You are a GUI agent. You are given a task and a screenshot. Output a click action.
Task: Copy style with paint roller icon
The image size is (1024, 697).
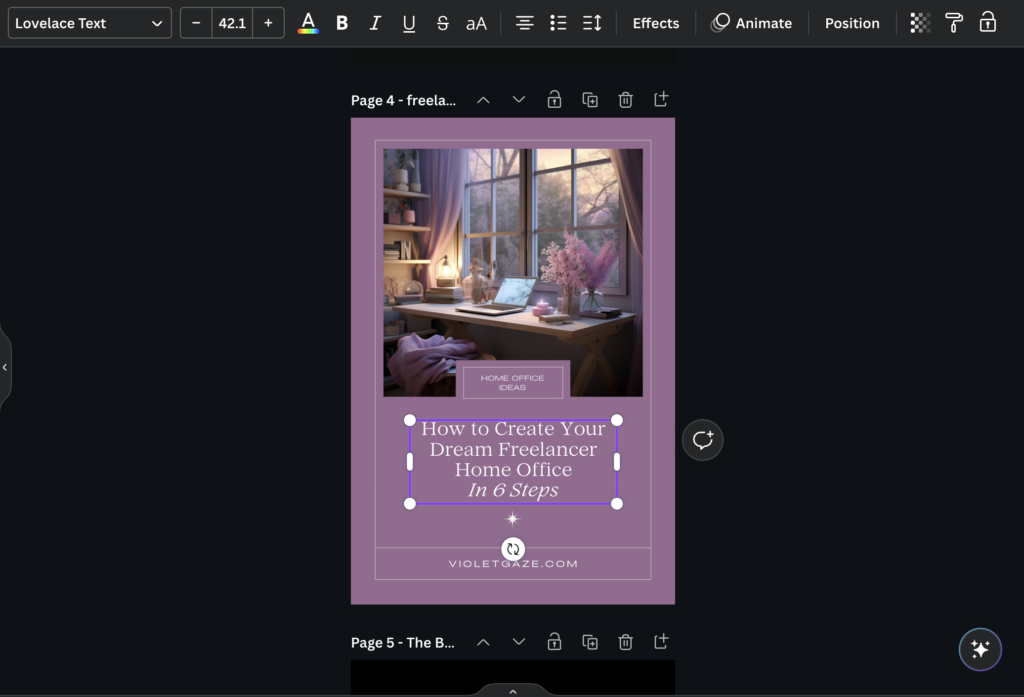point(954,23)
